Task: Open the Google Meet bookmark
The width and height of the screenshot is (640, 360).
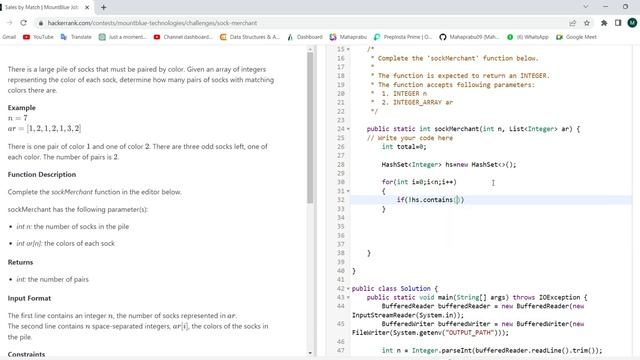Action: tap(576, 37)
